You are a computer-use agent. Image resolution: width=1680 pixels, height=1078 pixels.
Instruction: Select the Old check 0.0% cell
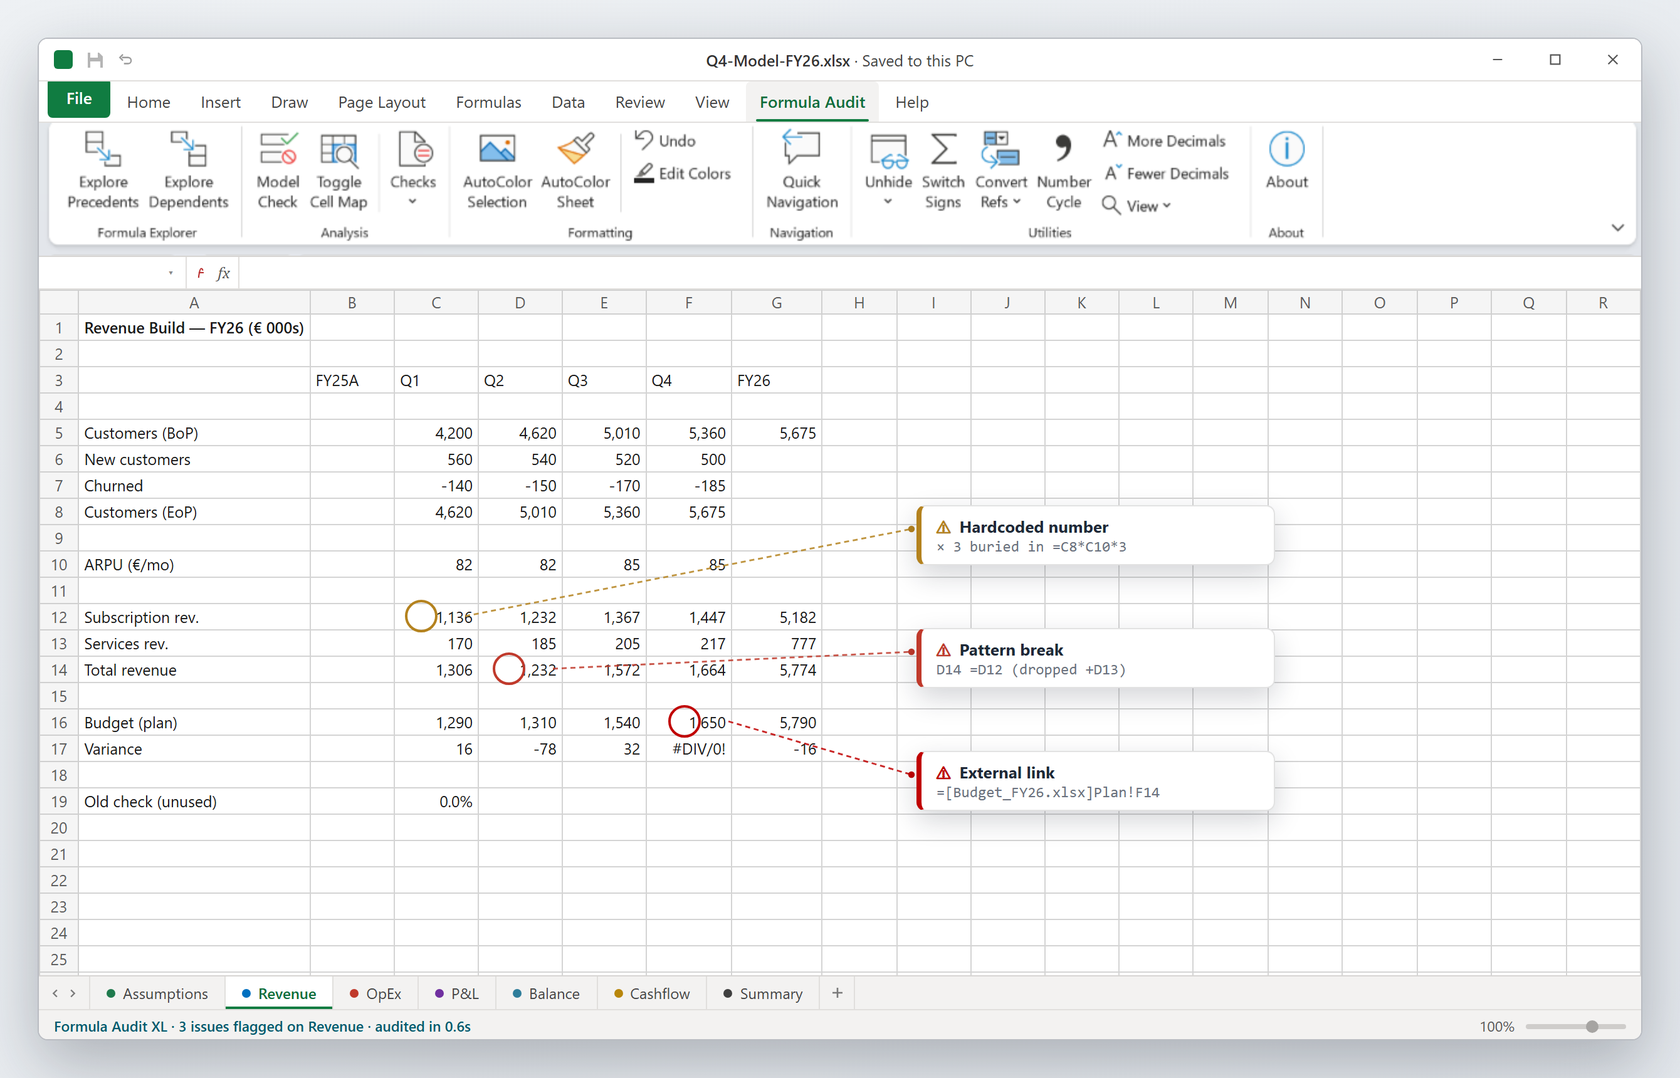pyautogui.click(x=436, y=802)
